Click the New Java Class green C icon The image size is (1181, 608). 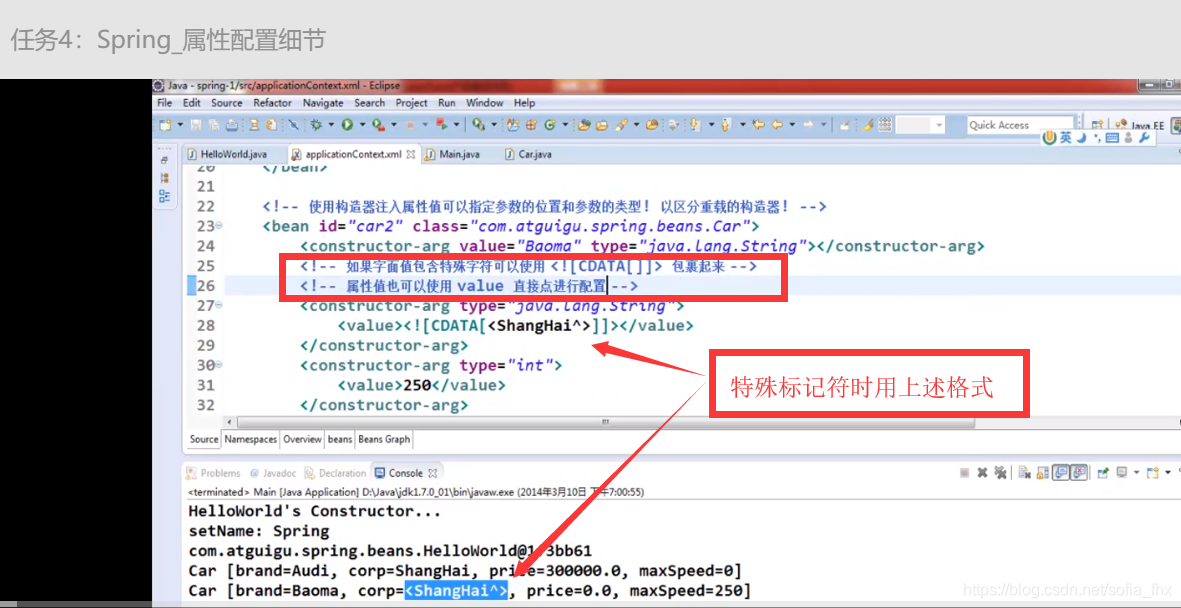pyautogui.click(x=550, y=125)
